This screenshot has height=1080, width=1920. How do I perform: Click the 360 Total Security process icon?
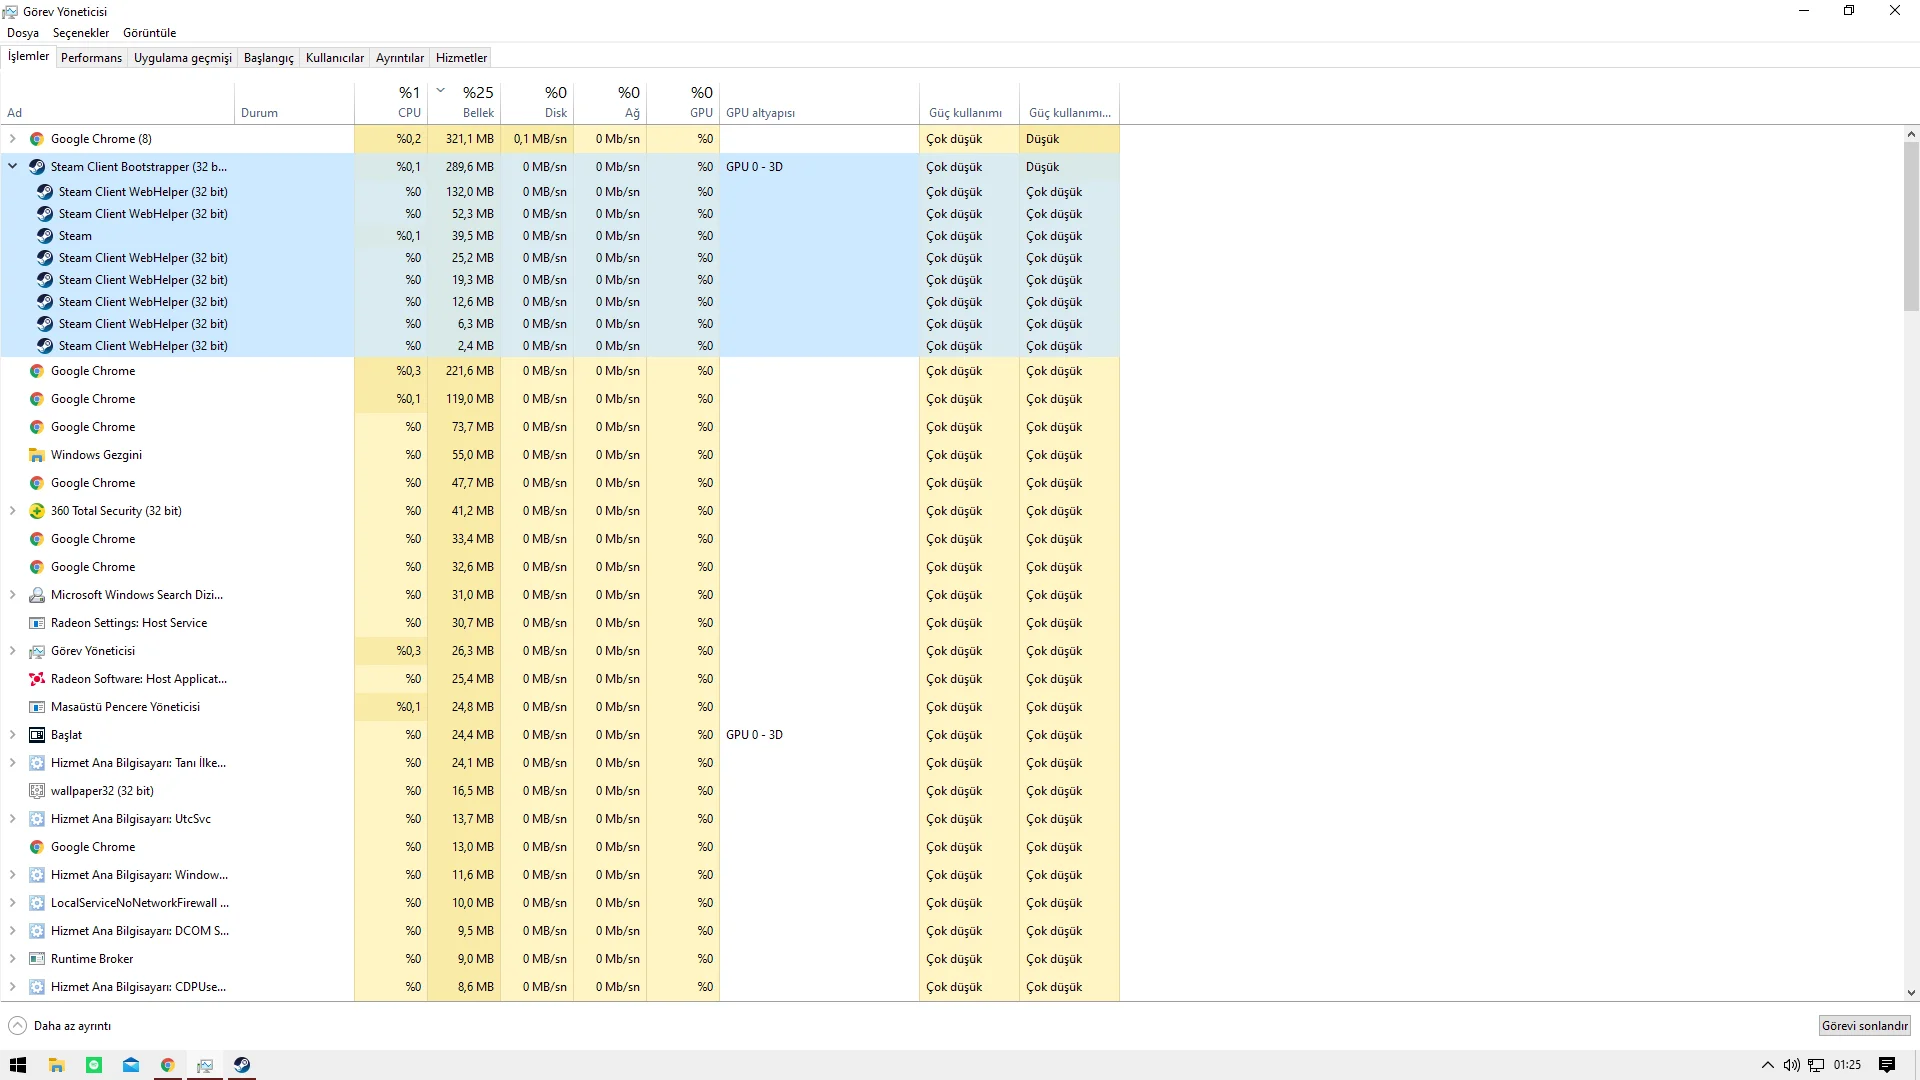click(x=37, y=511)
